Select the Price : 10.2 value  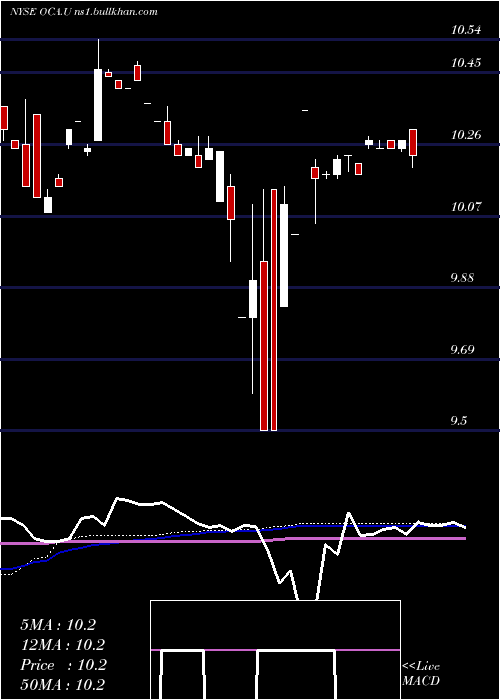point(63,665)
